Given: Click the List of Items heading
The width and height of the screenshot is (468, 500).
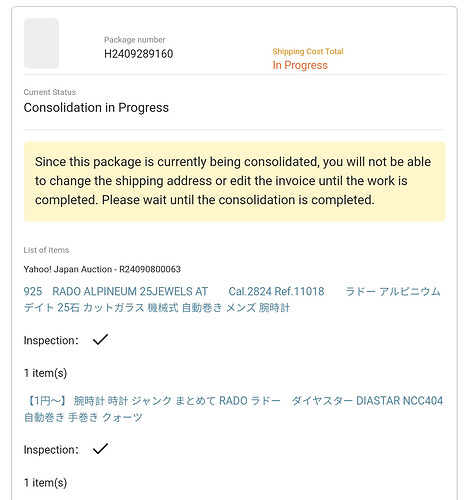Looking at the screenshot, I should 46,250.
